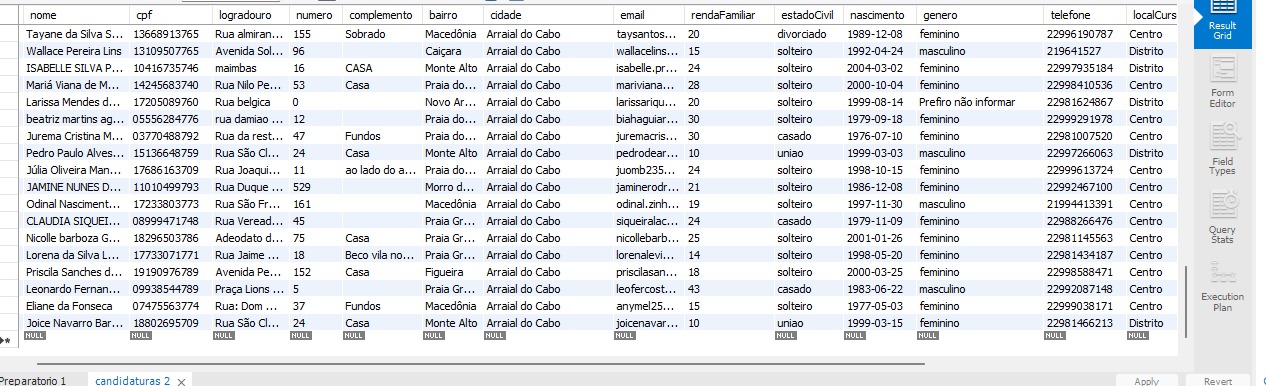Select the candidaturas 2 tab
This screenshot has height=386, width=1266.
click(132, 380)
